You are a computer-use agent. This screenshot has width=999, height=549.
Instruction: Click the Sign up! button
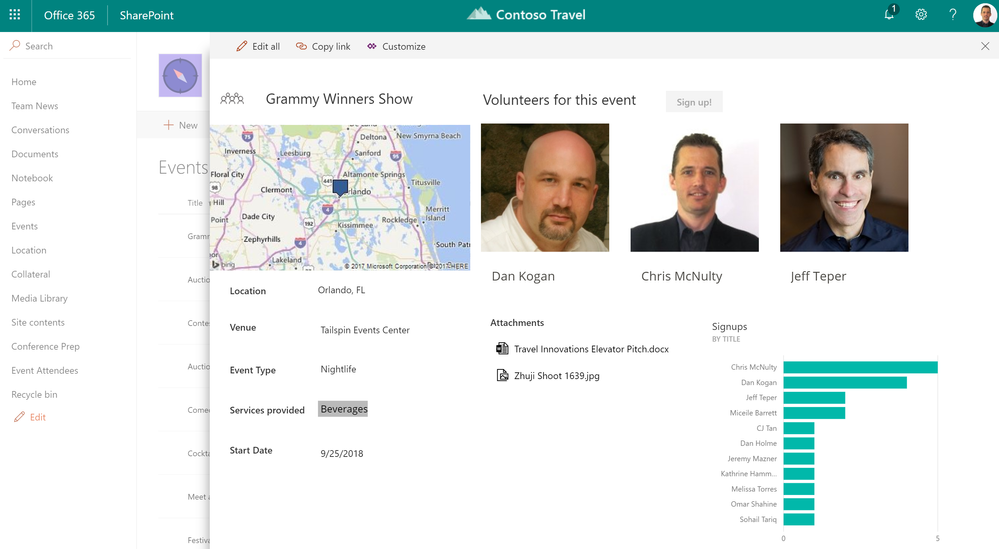coord(694,102)
